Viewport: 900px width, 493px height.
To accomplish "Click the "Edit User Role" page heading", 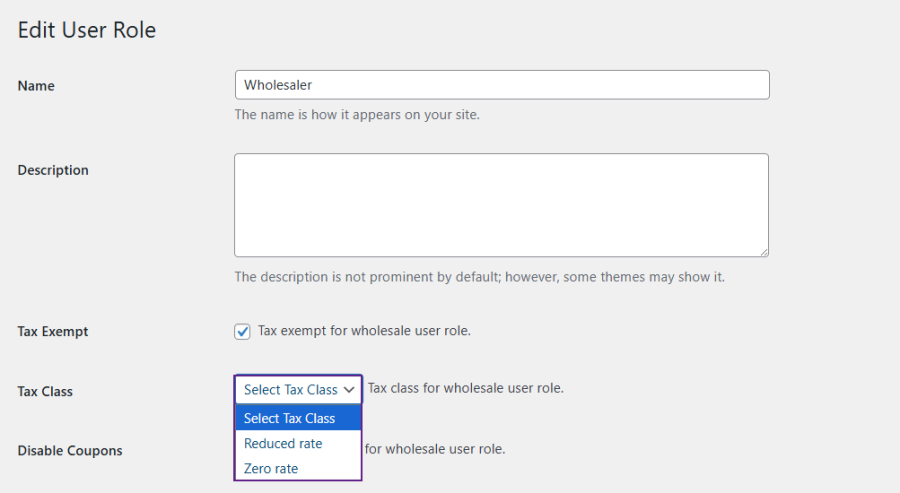I will [87, 30].
